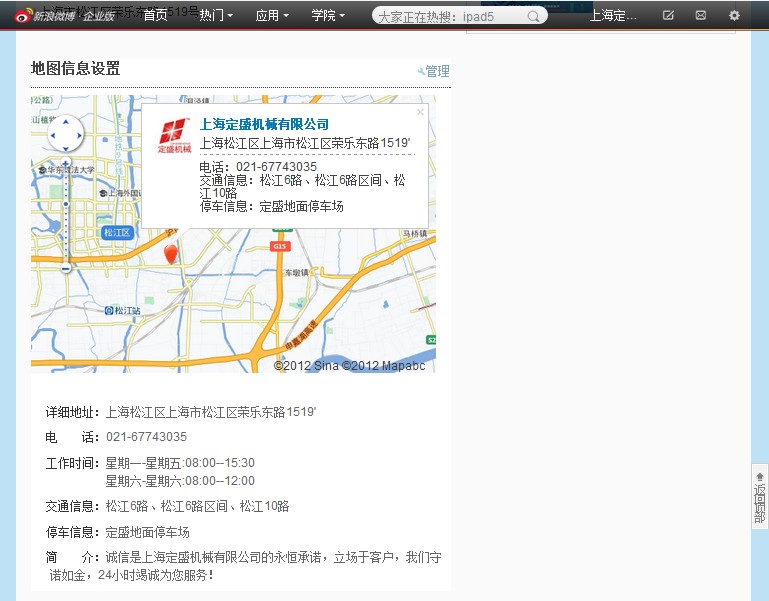The image size is (769, 601).
Task: Click the map zoom slider handle
Action: point(66,204)
